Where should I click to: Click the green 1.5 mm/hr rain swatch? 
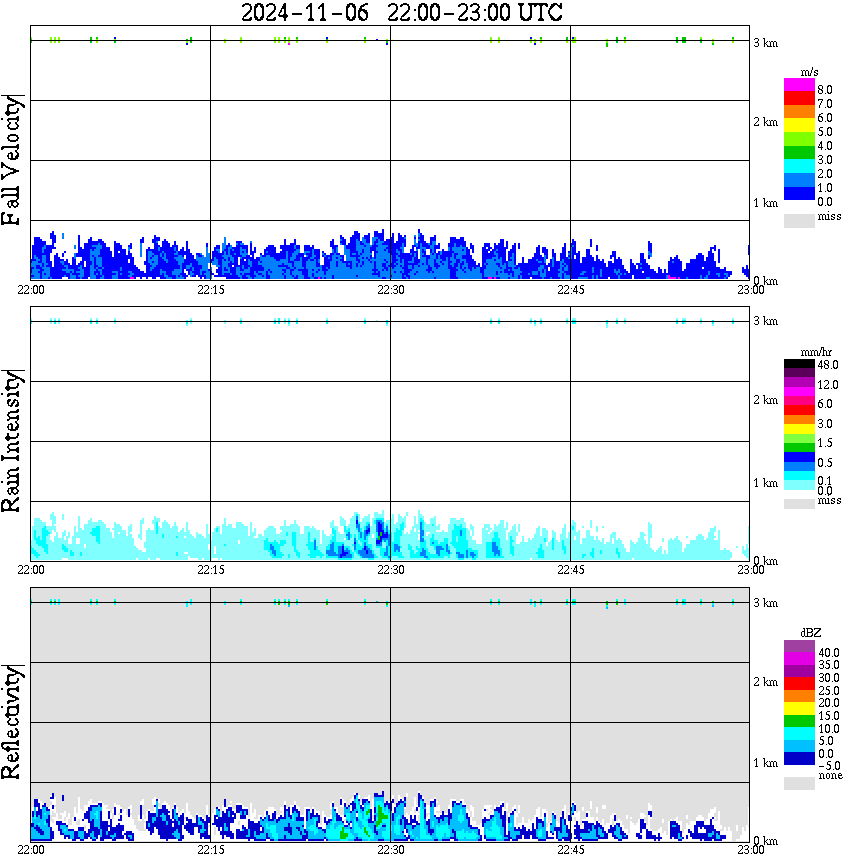point(799,447)
